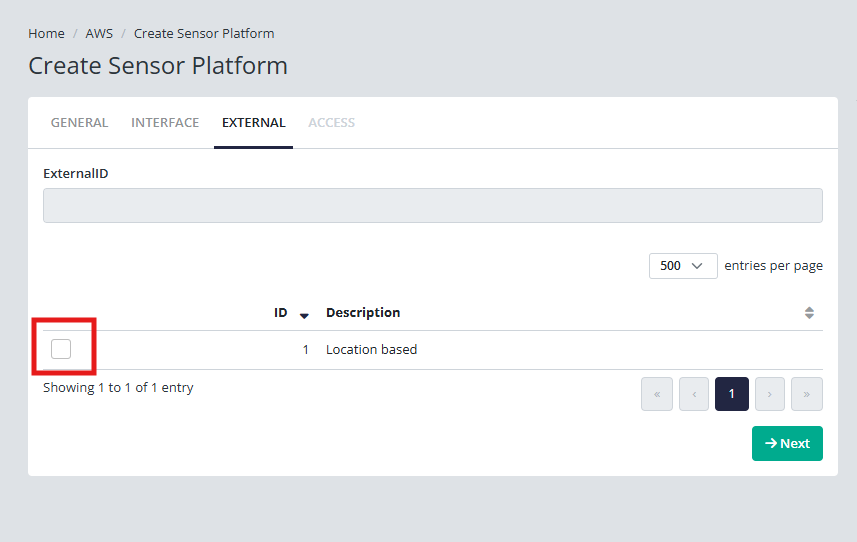Go to the last page button

[806, 394]
